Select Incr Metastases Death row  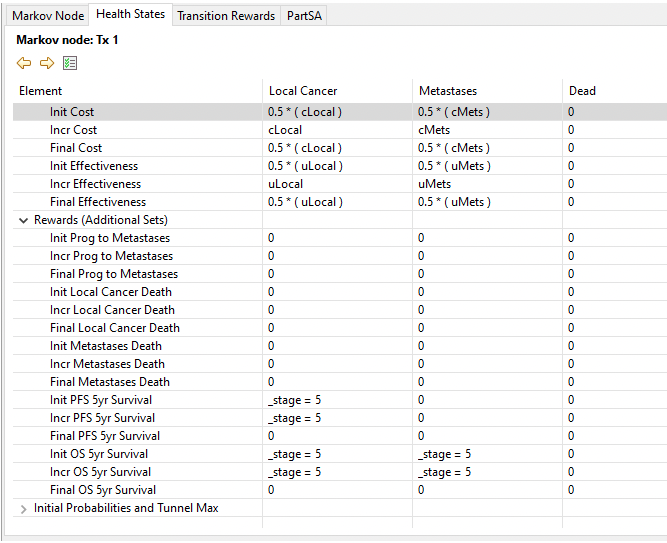(340, 364)
